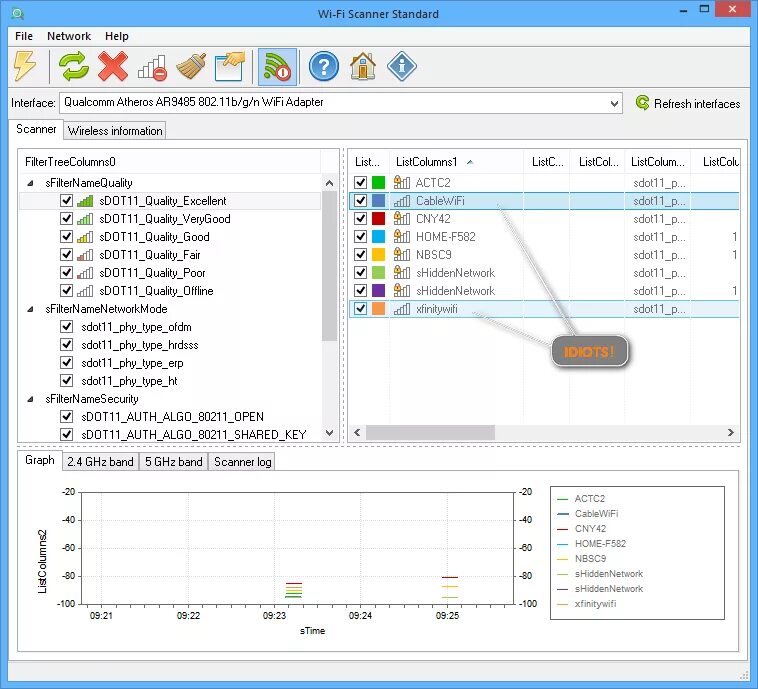Screen dimensions: 758x689
Task: Uncheck sDOT11_Quality_Excellent filter
Action: (66, 201)
